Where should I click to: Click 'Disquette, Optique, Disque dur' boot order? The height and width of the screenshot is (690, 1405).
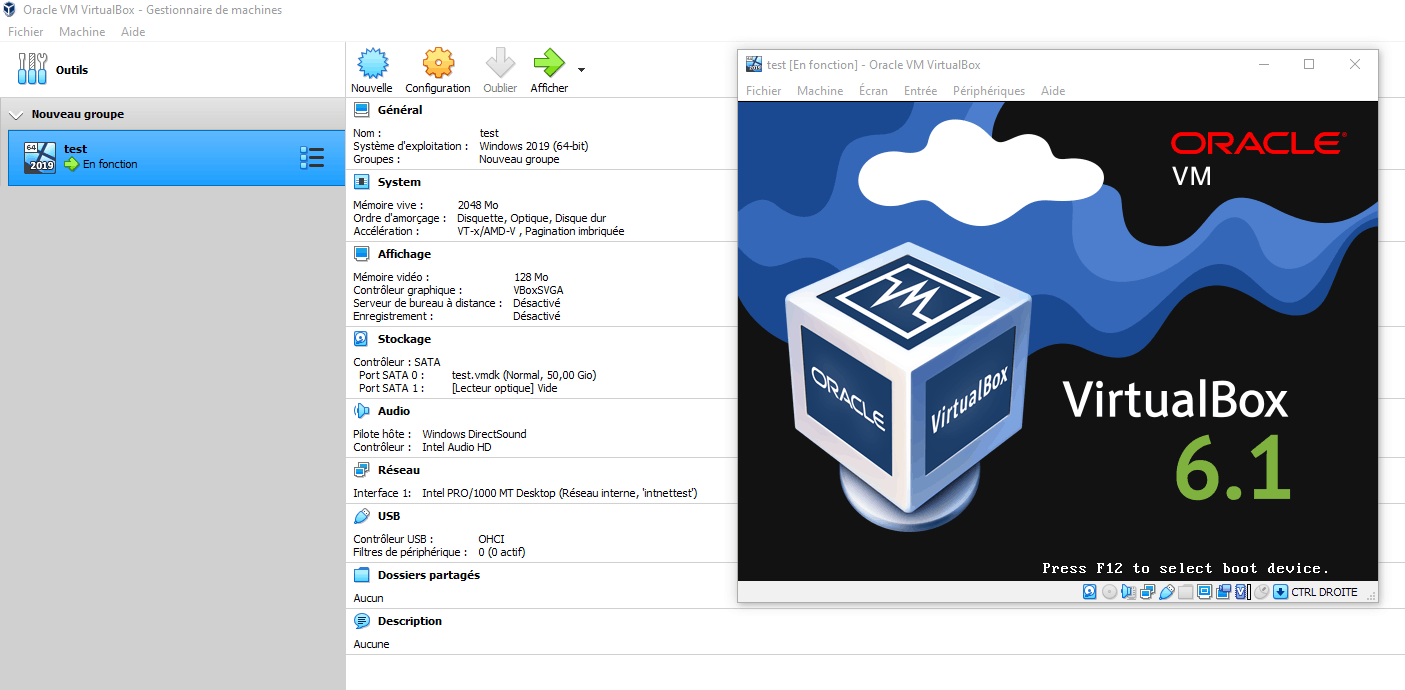tap(531, 218)
